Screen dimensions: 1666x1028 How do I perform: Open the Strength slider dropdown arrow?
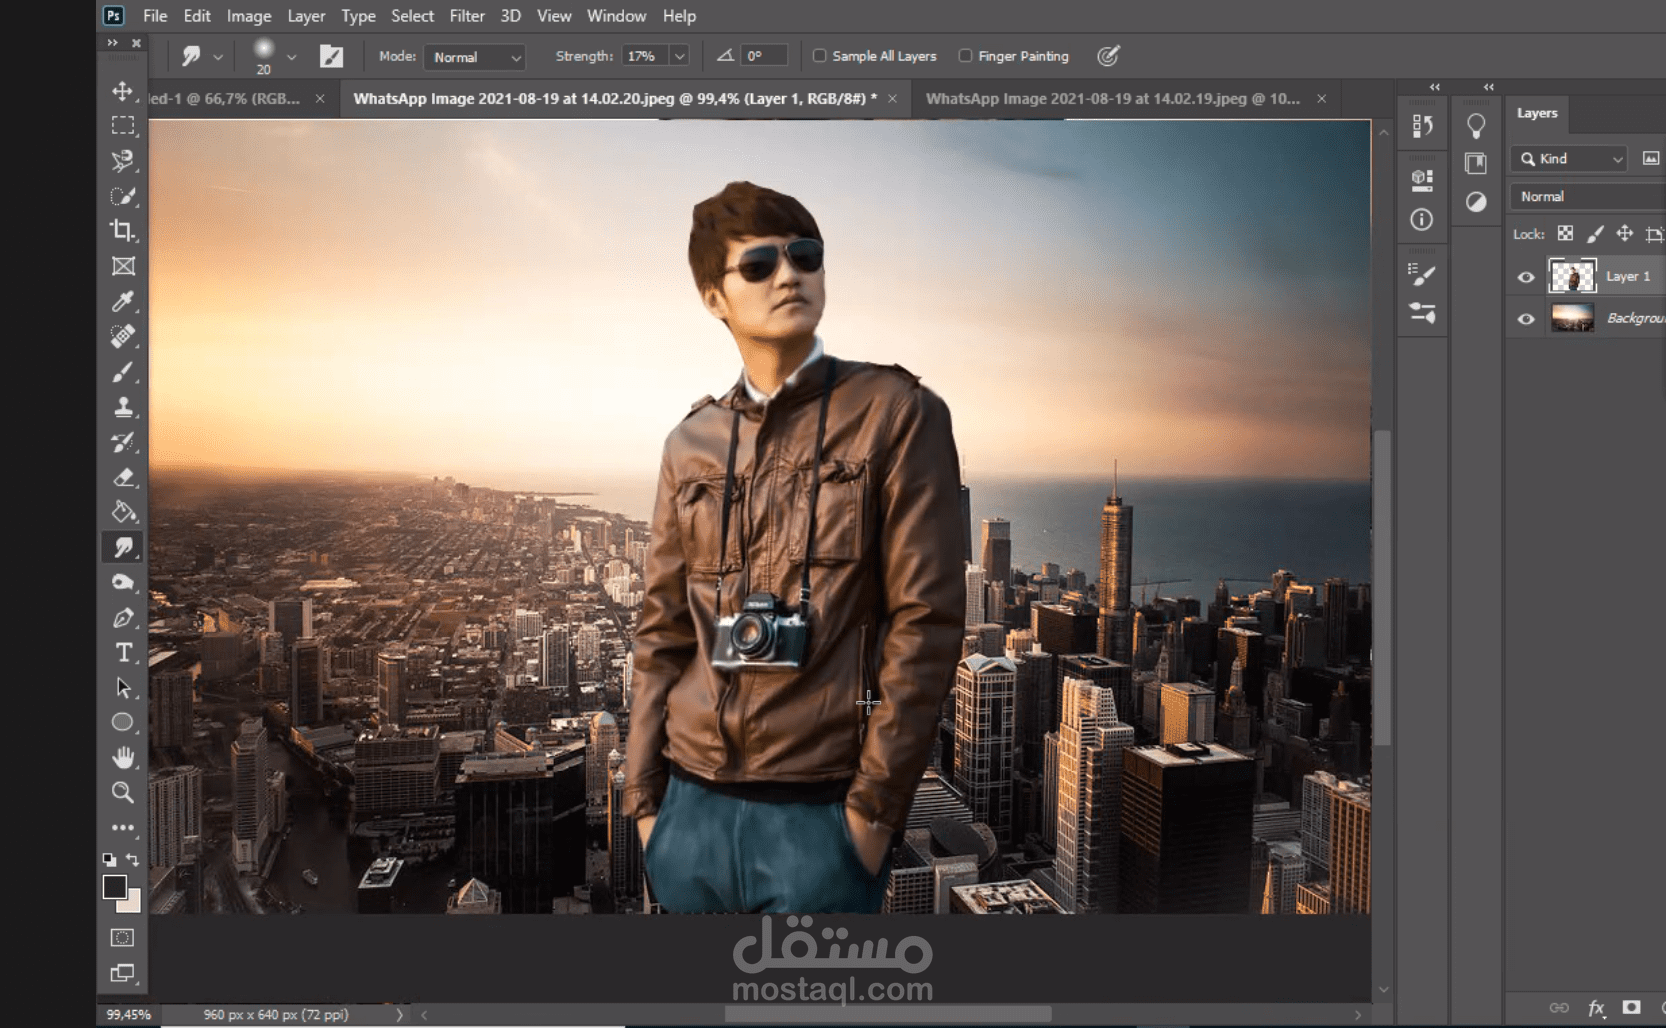click(x=680, y=56)
